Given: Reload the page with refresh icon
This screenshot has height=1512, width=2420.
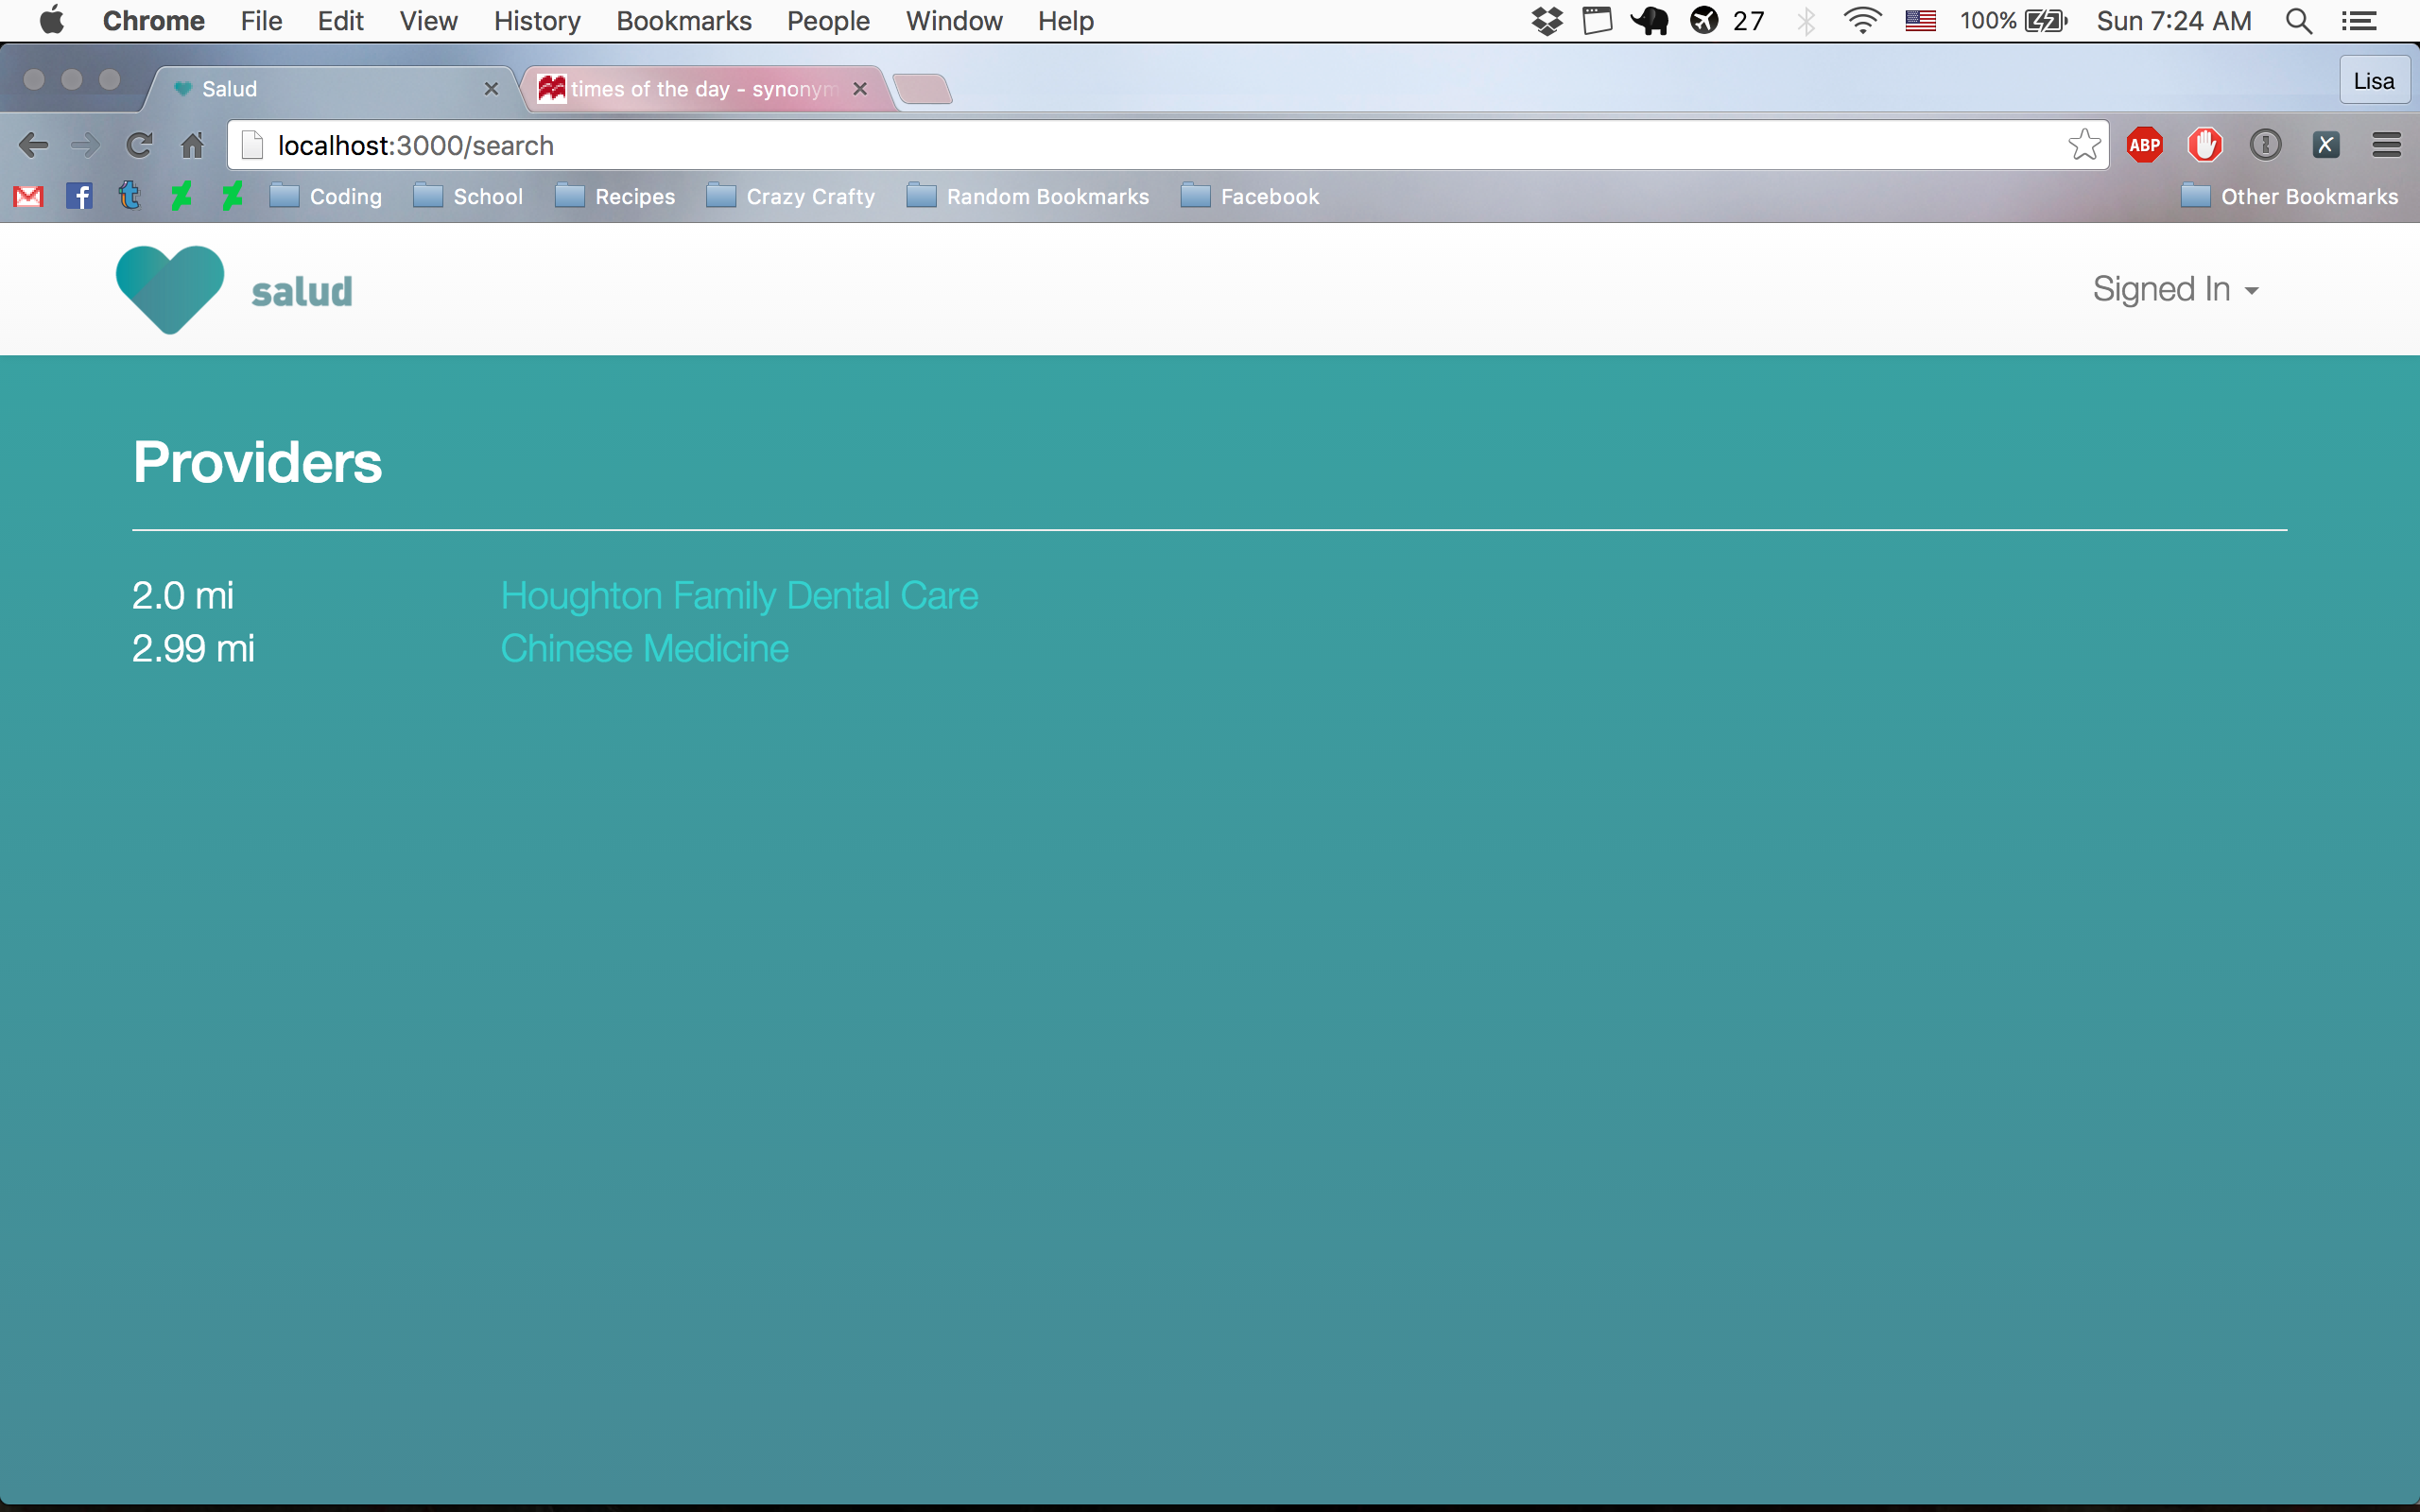Looking at the screenshot, I should pos(139,146).
